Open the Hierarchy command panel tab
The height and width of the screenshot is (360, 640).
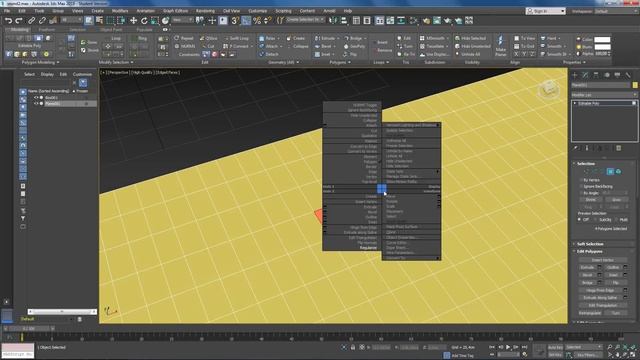click(596, 75)
